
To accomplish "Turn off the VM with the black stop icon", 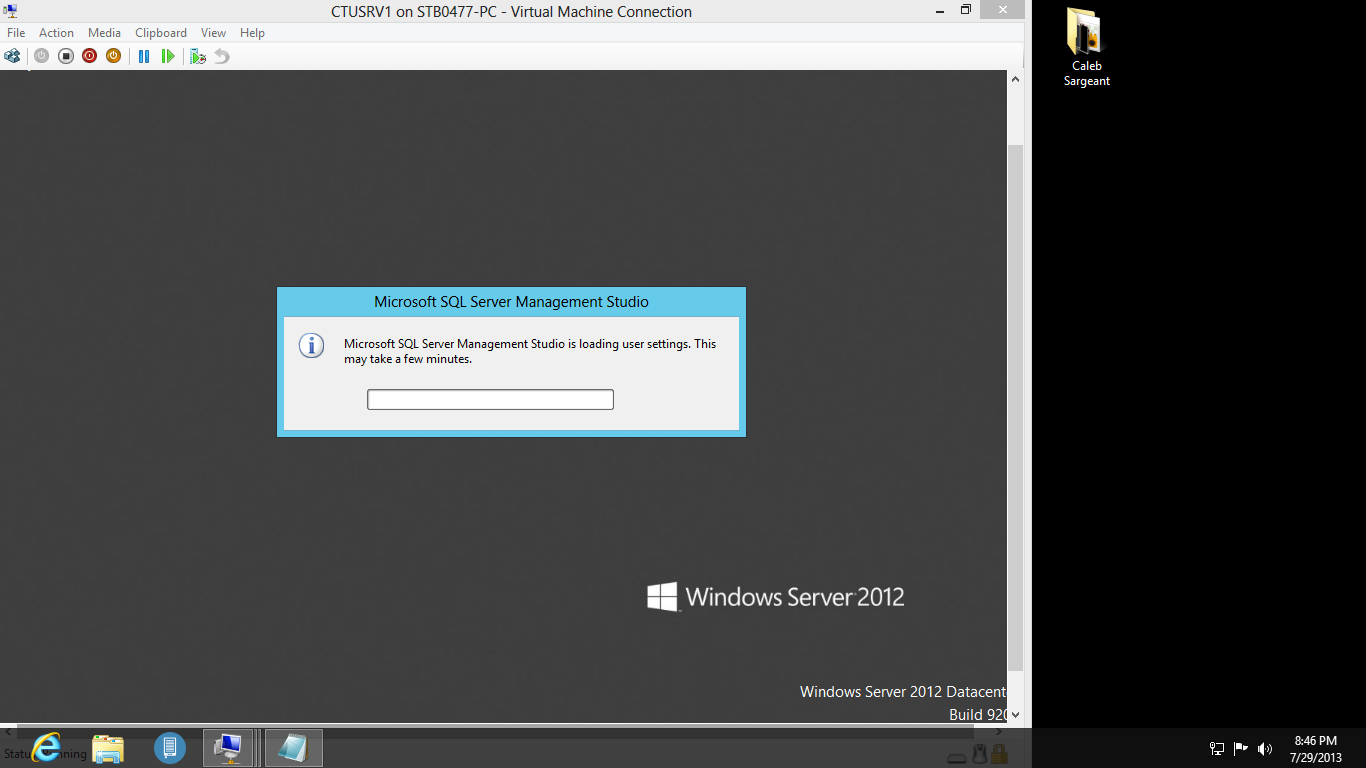I will (65, 56).
